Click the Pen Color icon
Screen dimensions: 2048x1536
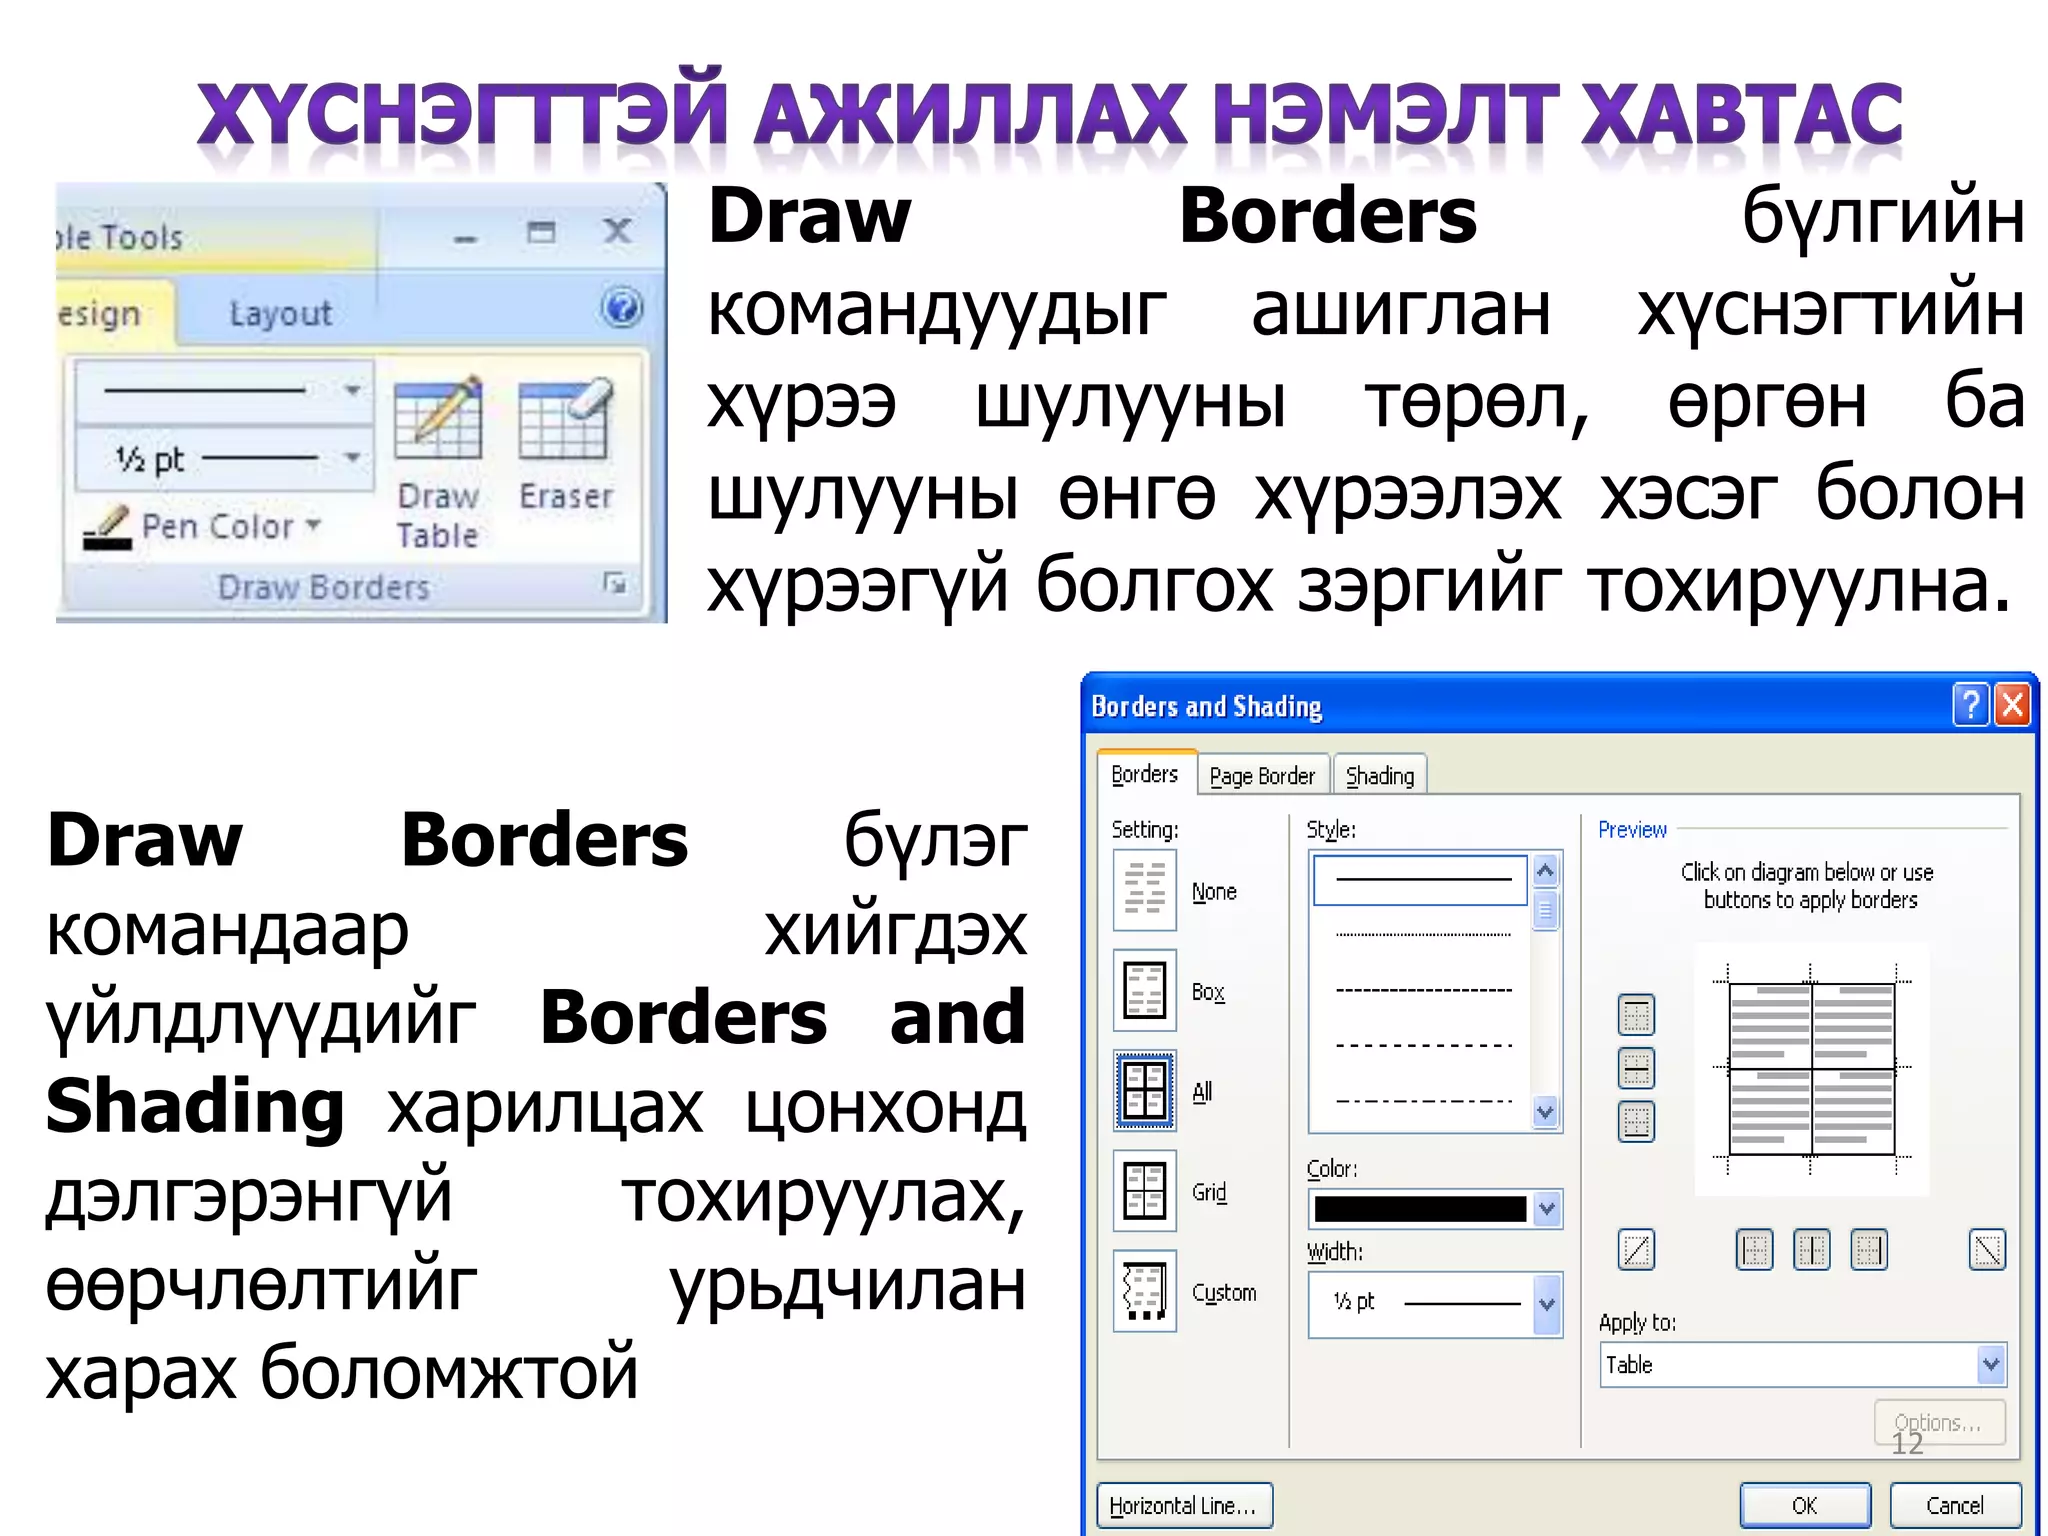(x=108, y=527)
